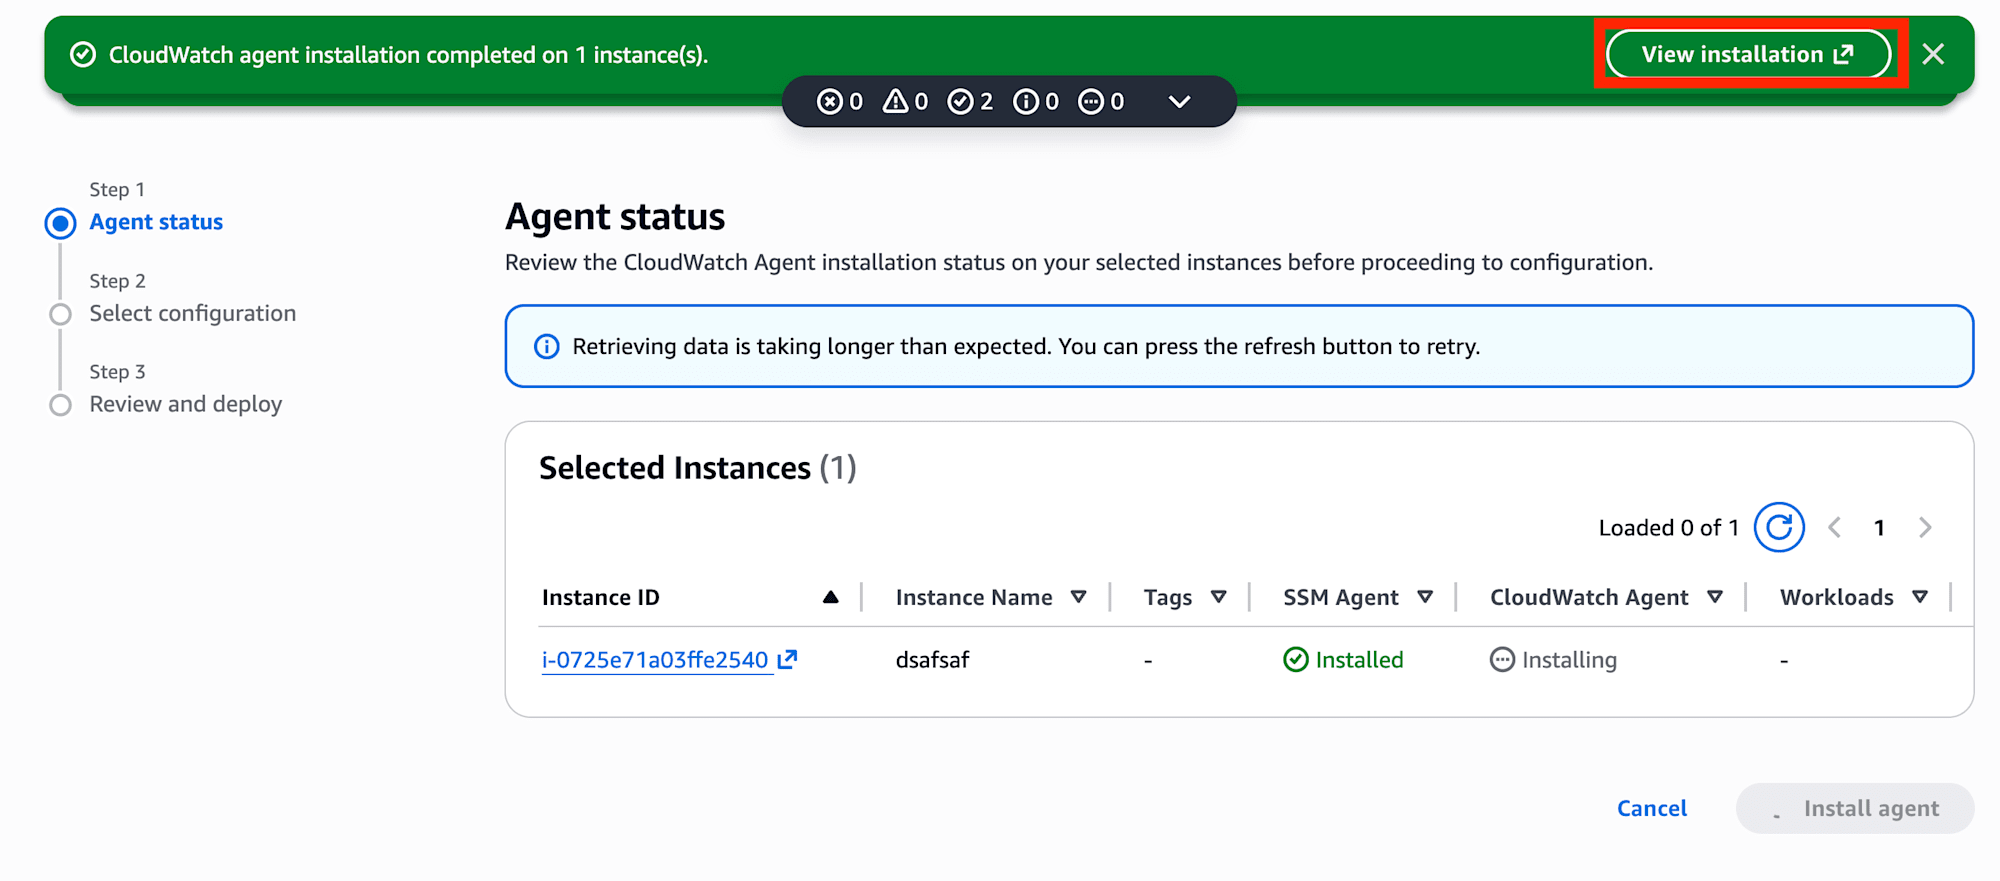The height and width of the screenshot is (881, 2000).
Task: Select the Step 2 Select configuration radio circle
Action: (60, 314)
